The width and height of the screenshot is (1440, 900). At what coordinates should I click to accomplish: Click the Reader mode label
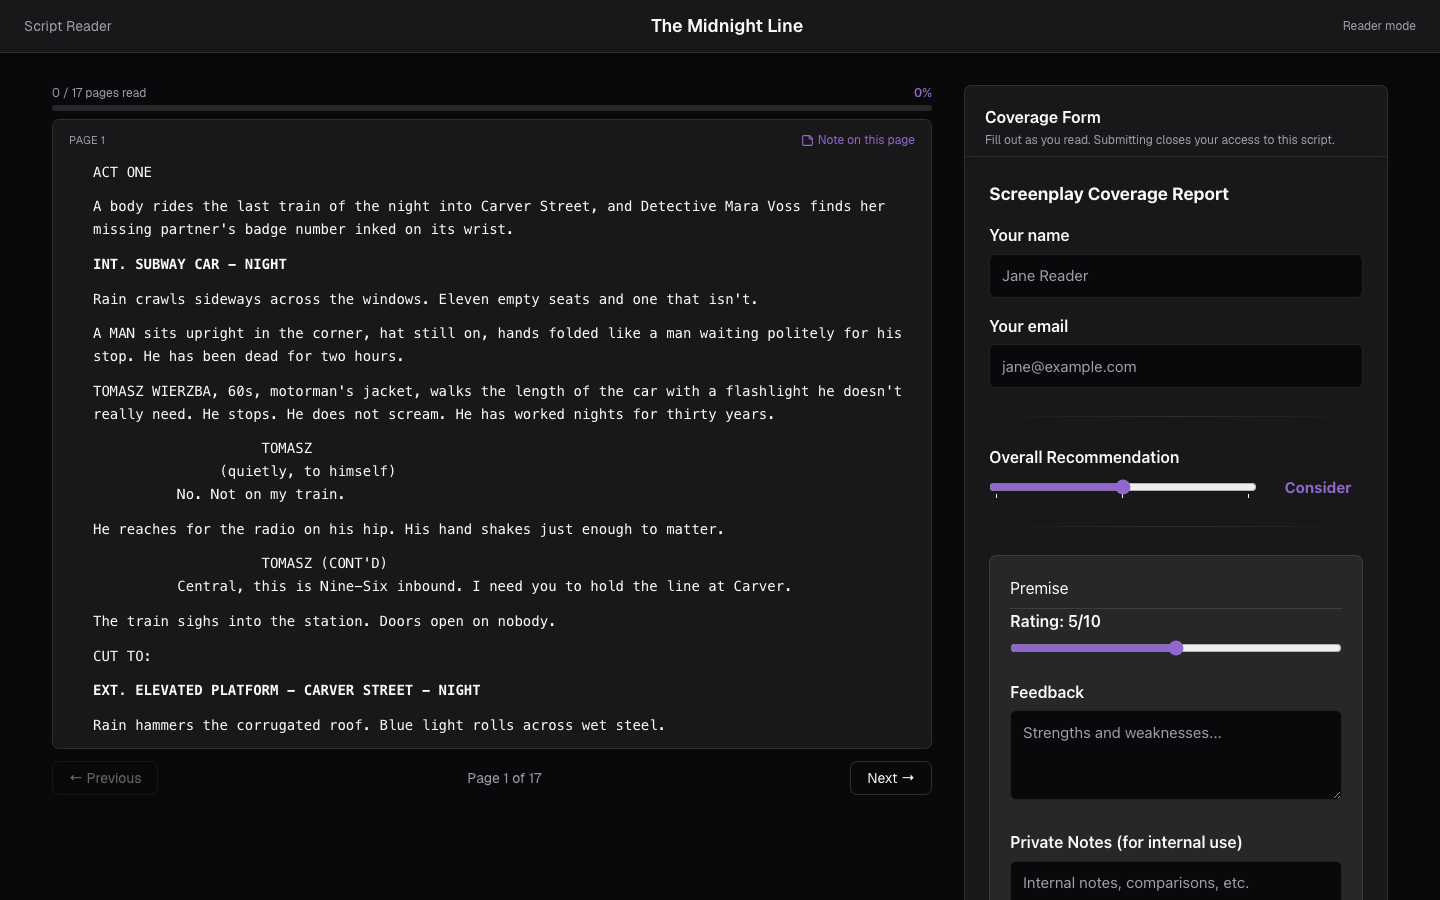(x=1379, y=26)
